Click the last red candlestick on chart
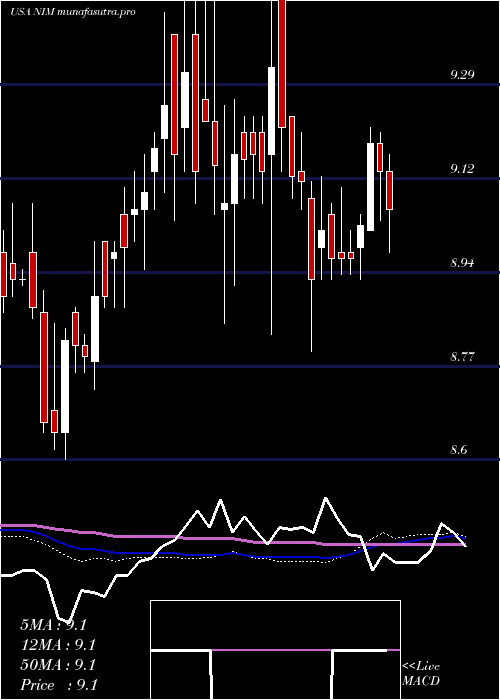 tap(389, 191)
